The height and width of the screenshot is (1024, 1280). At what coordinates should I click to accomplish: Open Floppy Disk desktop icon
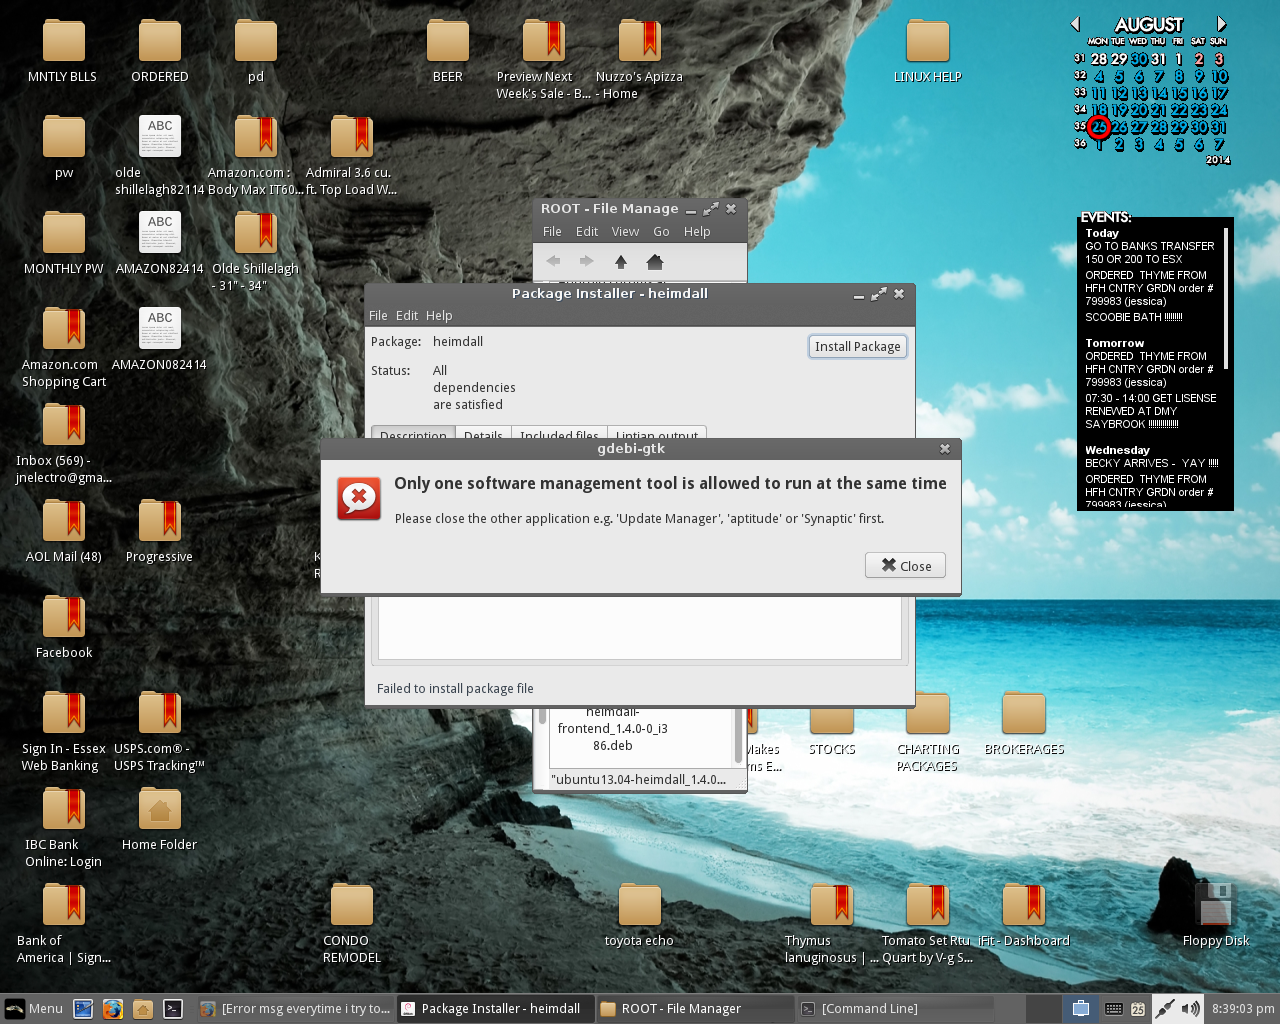(1215, 915)
